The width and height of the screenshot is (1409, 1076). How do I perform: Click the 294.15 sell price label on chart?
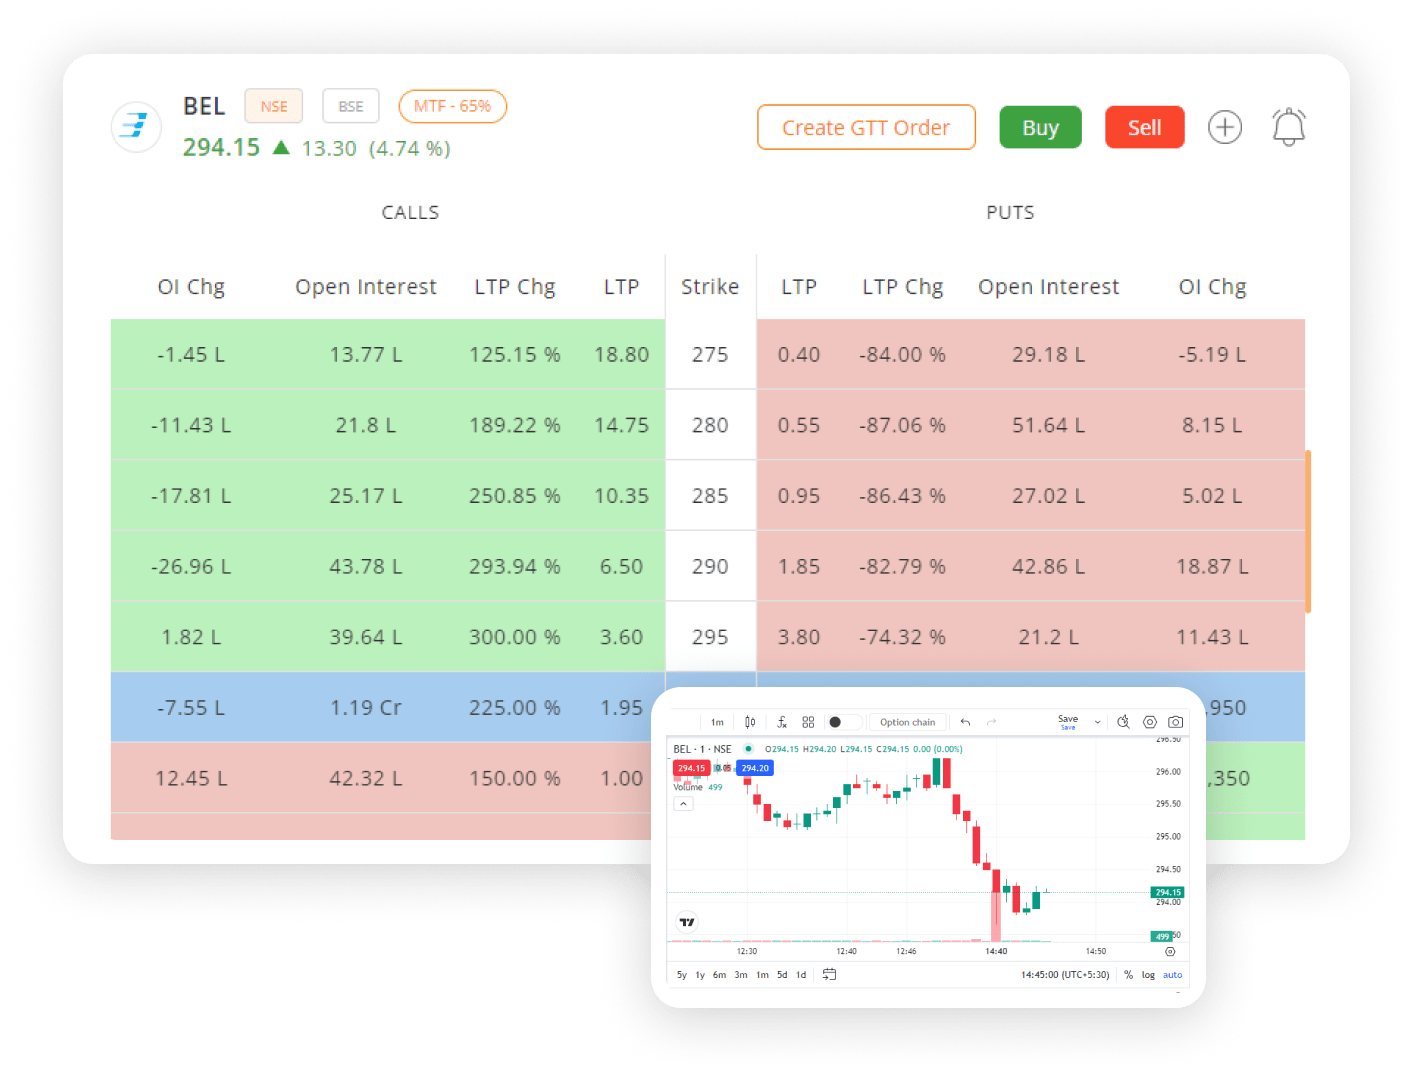coord(692,768)
